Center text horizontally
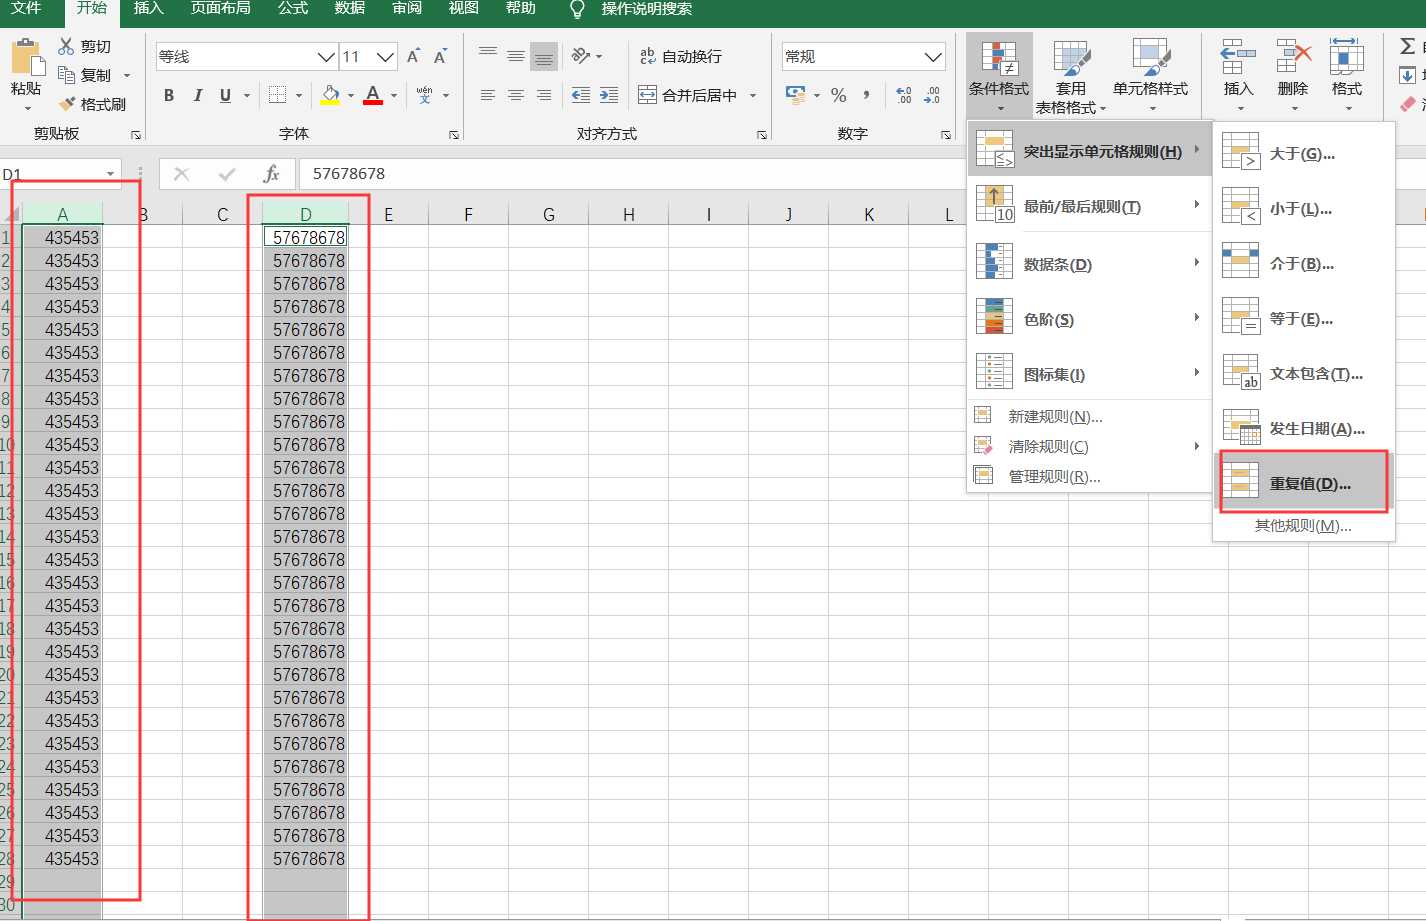The width and height of the screenshot is (1426, 921). pyautogui.click(x=516, y=95)
